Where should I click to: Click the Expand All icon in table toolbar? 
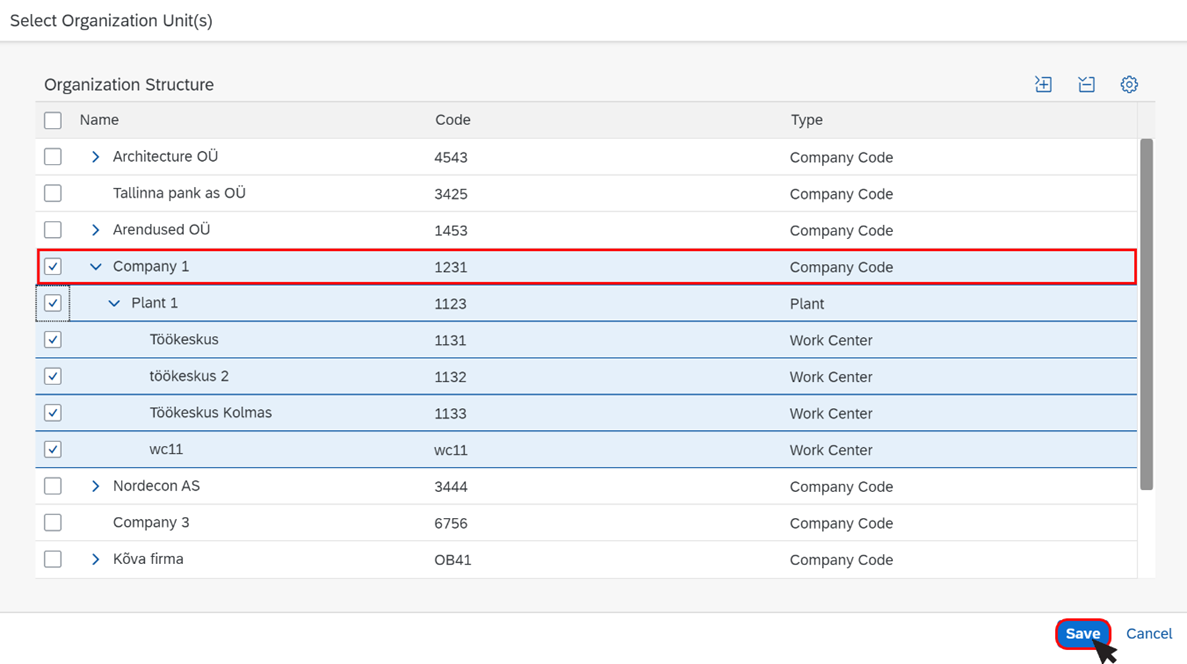click(x=1043, y=84)
